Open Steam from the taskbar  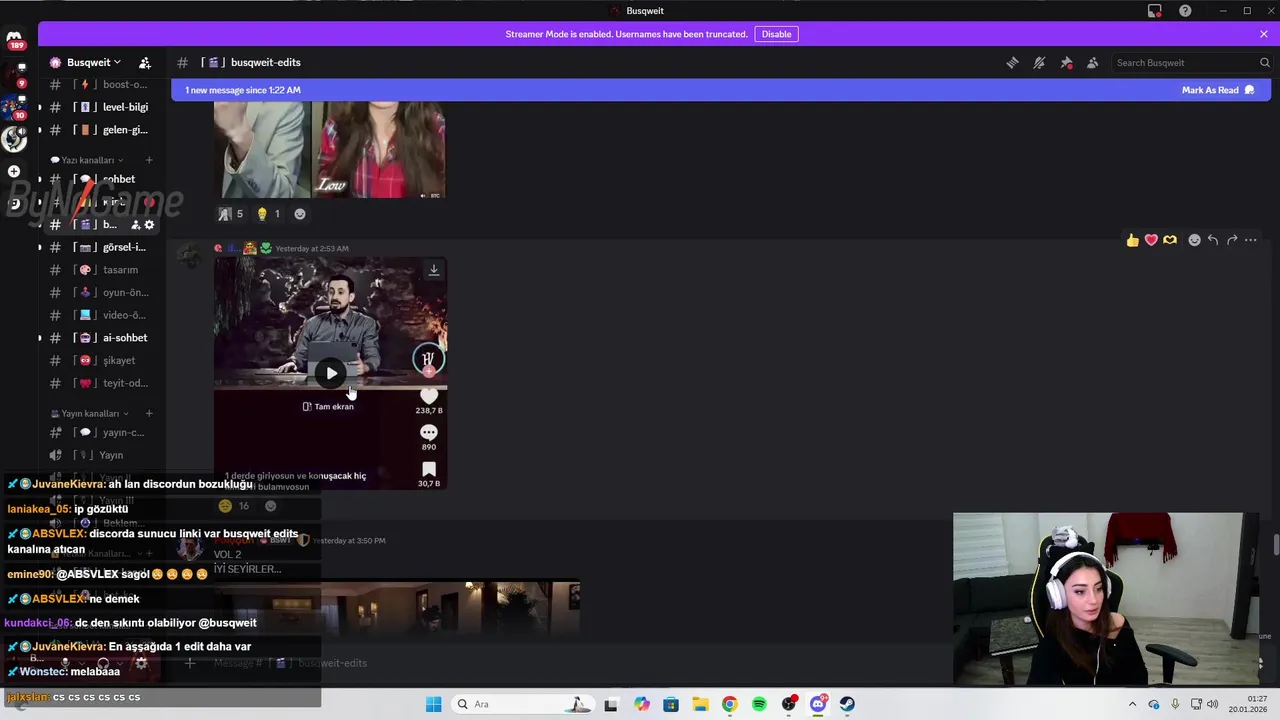click(847, 704)
